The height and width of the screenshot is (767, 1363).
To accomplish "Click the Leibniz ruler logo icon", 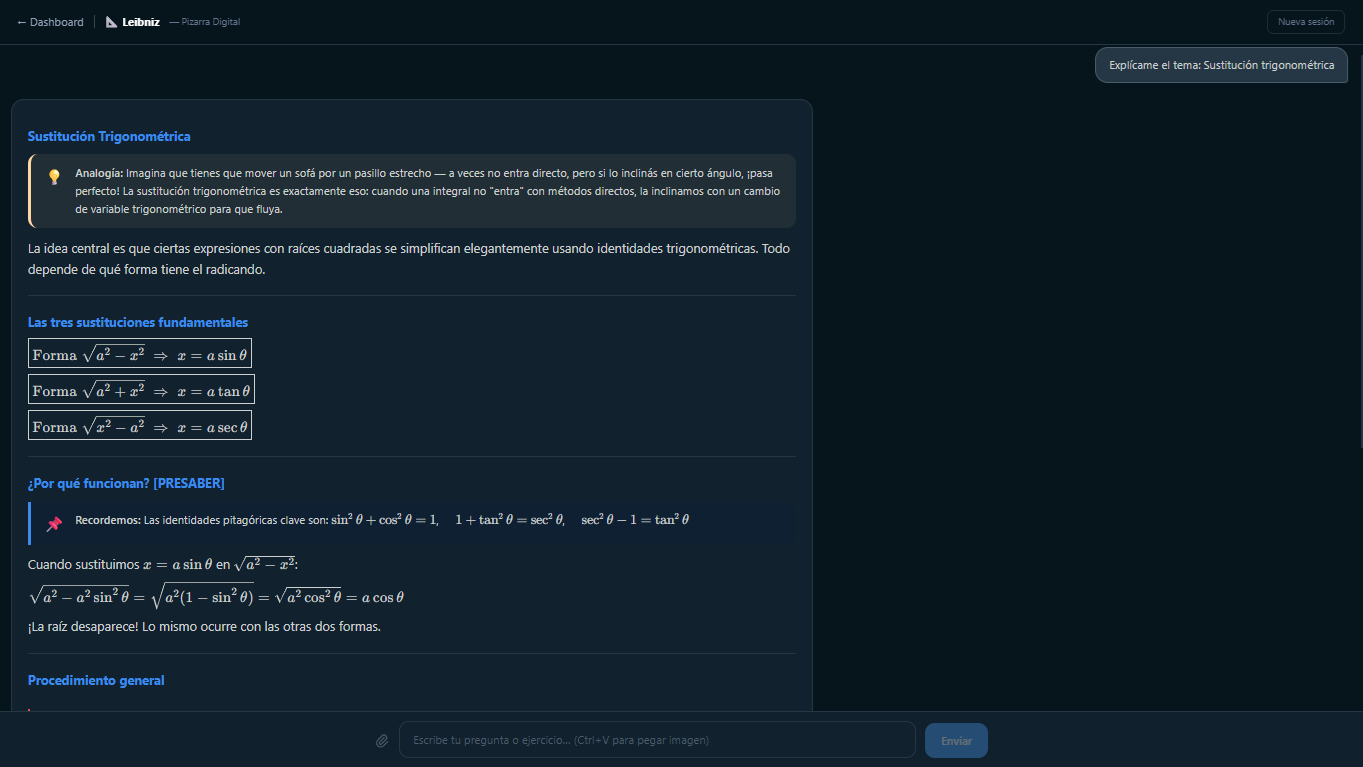I will (x=112, y=22).
